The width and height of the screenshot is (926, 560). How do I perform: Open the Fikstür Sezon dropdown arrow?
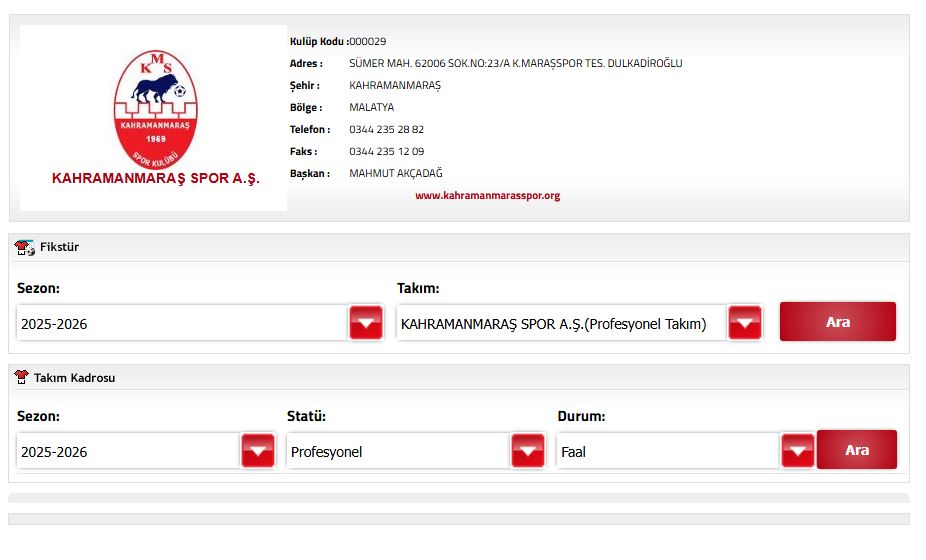[x=366, y=323]
